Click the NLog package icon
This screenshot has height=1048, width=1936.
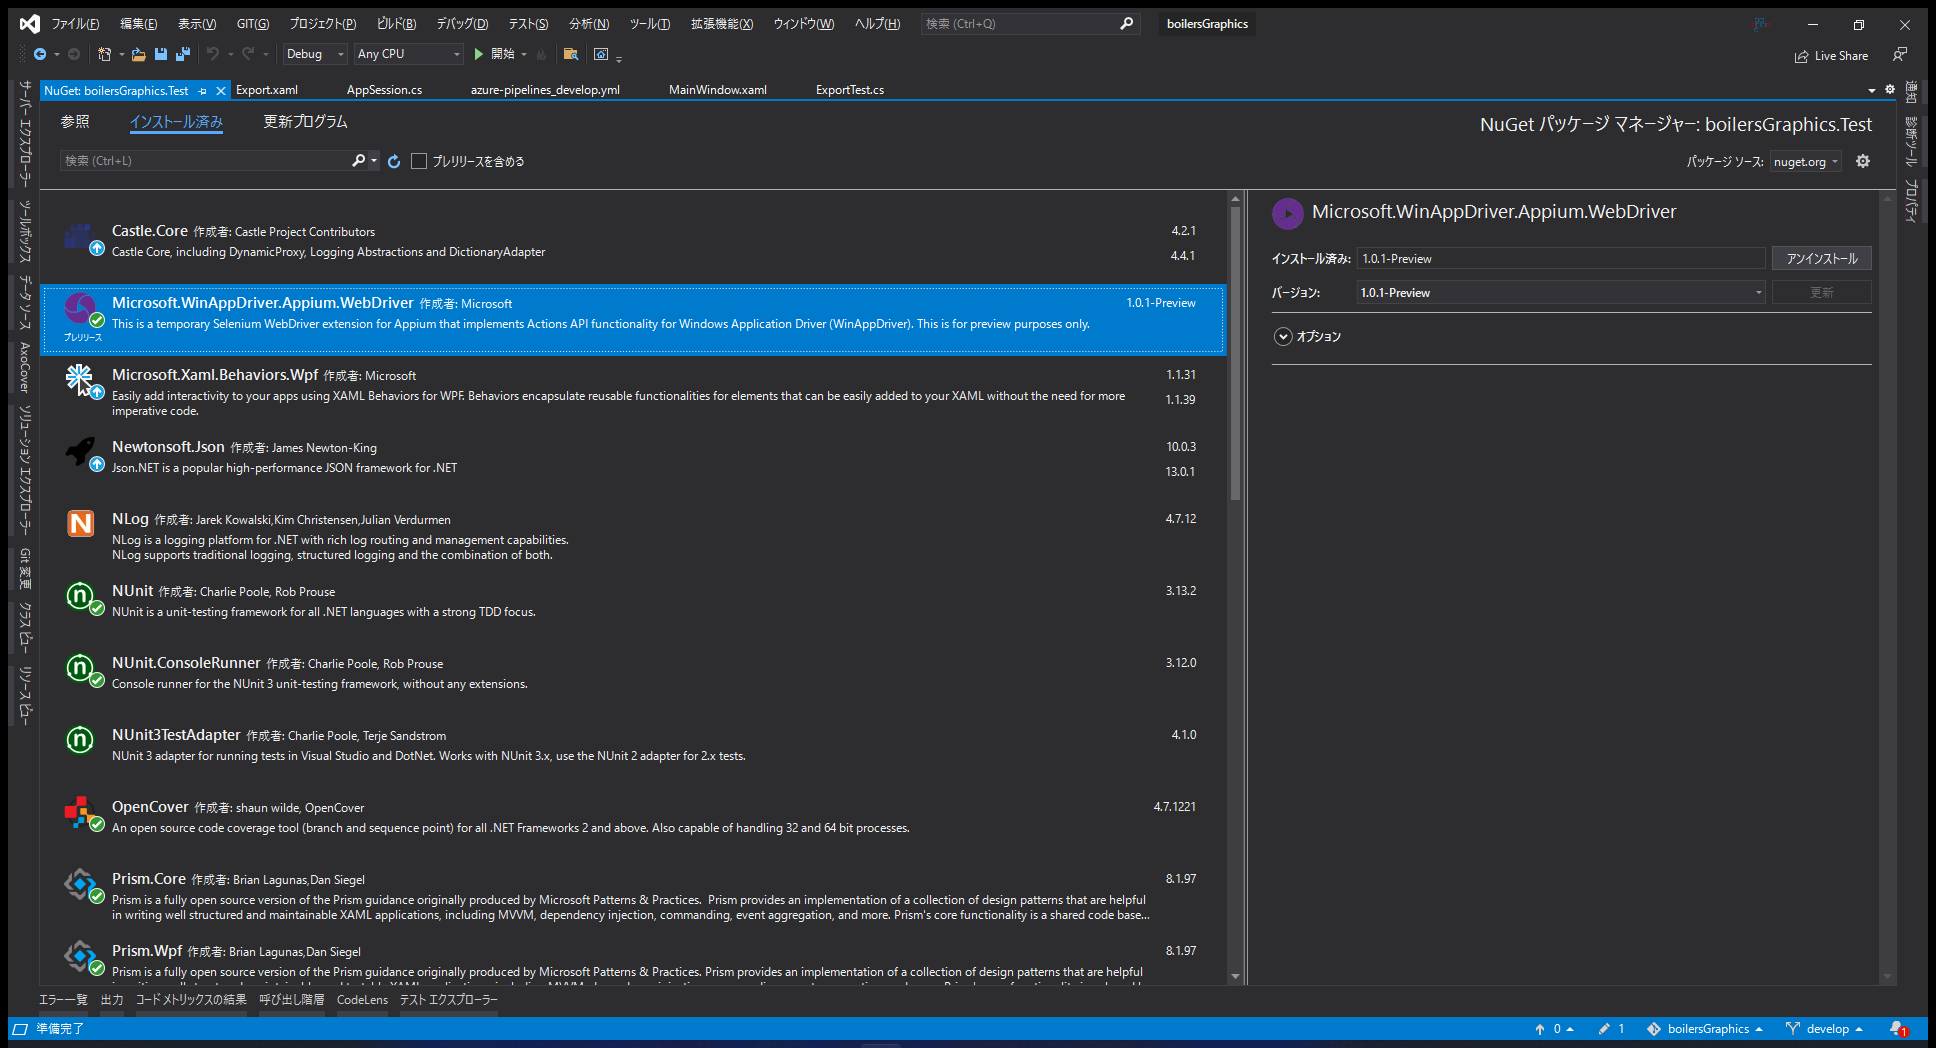tap(80, 523)
